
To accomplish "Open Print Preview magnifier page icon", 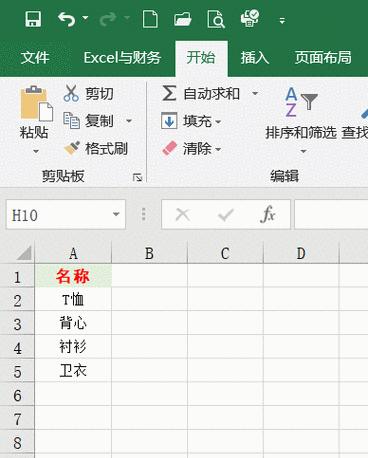I will [x=216, y=19].
